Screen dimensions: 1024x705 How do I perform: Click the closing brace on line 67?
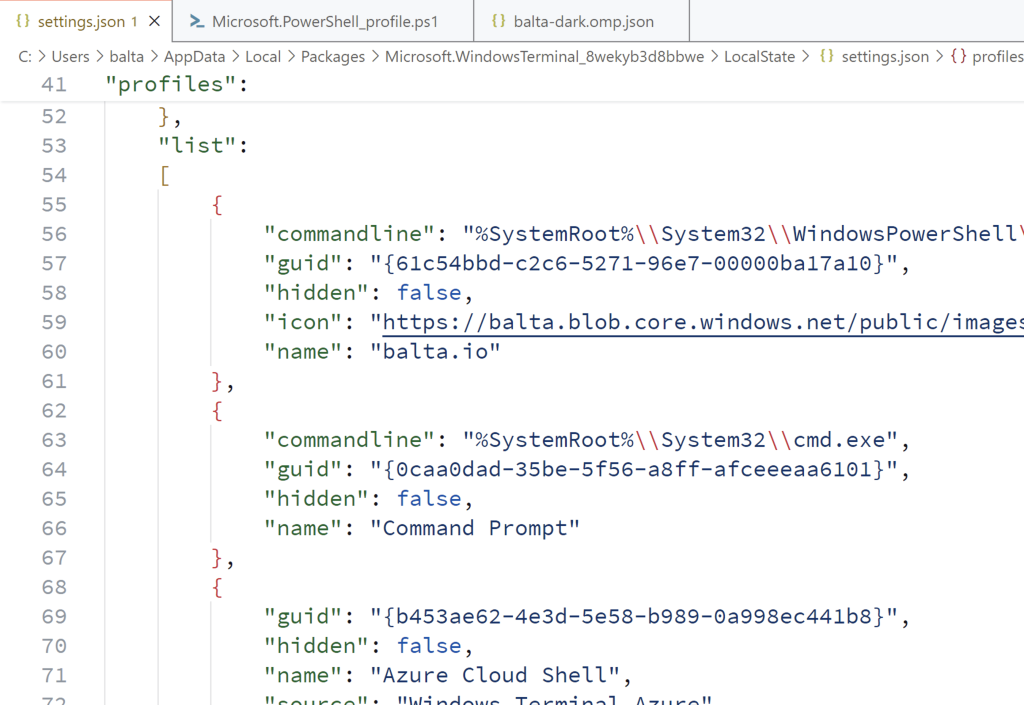click(217, 557)
